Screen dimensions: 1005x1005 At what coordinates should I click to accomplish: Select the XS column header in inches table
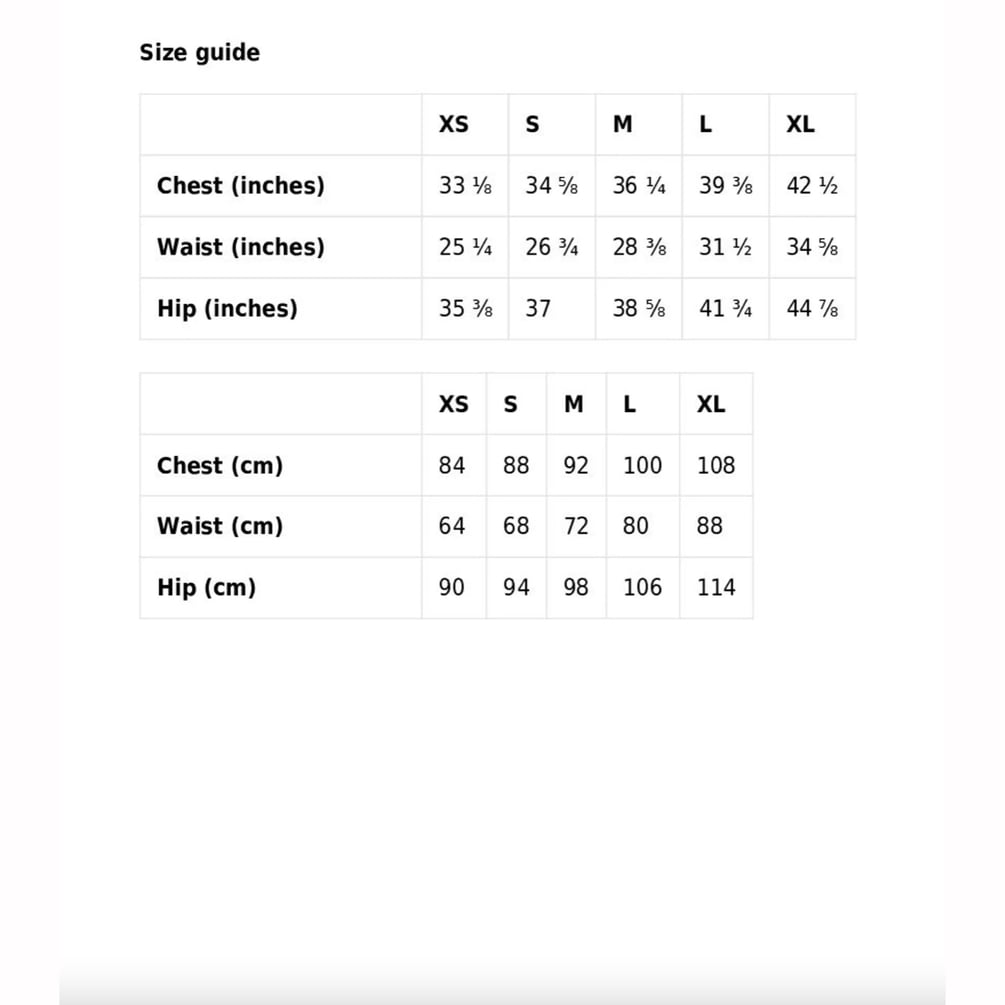click(x=453, y=124)
